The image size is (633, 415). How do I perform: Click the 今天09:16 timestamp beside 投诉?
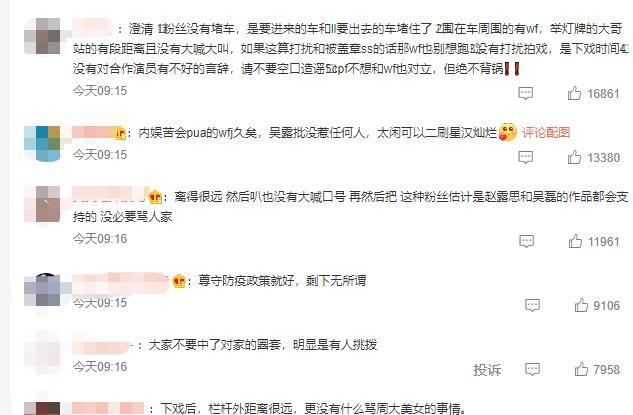click(100, 367)
